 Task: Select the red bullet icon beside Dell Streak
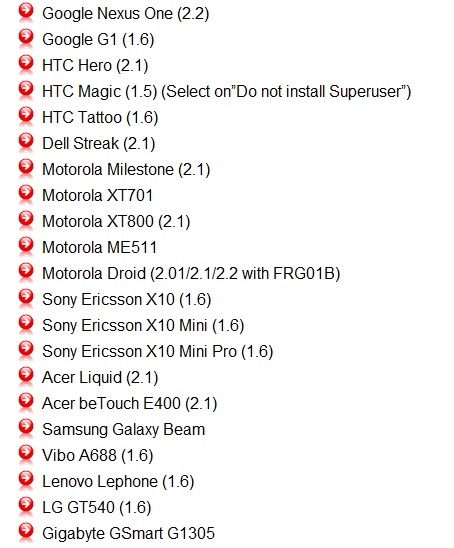(x=26, y=141)
